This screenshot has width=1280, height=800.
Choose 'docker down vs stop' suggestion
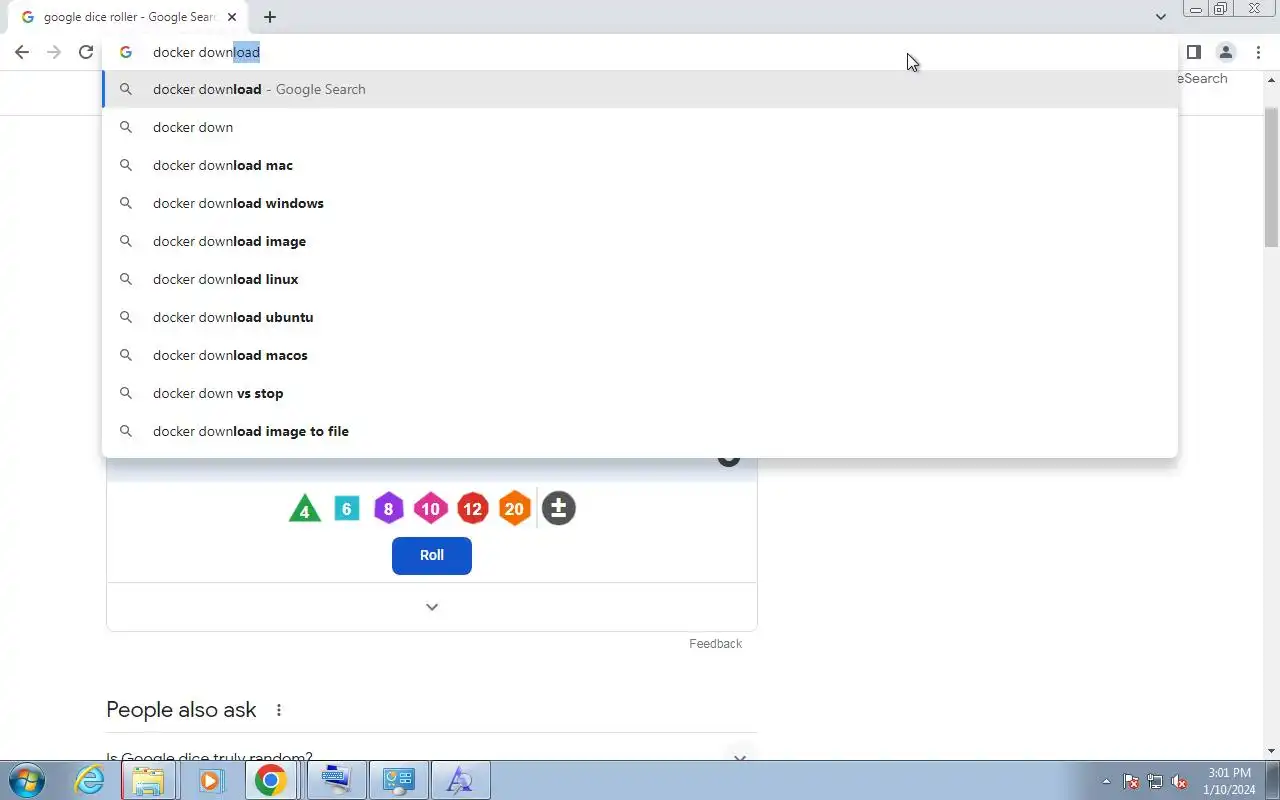tap(640, 393)
